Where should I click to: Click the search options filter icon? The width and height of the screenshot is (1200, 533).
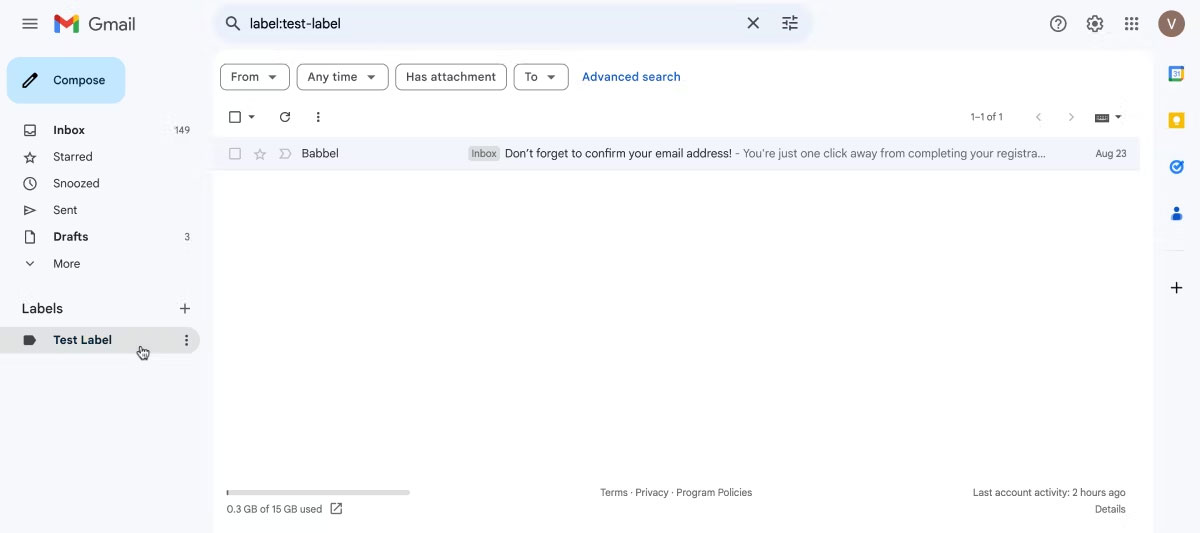click(x=790, y=23)
